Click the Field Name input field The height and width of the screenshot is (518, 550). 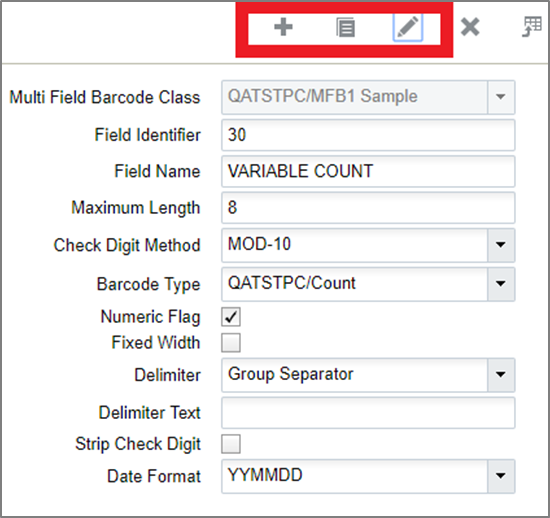[x=368, y=171]
